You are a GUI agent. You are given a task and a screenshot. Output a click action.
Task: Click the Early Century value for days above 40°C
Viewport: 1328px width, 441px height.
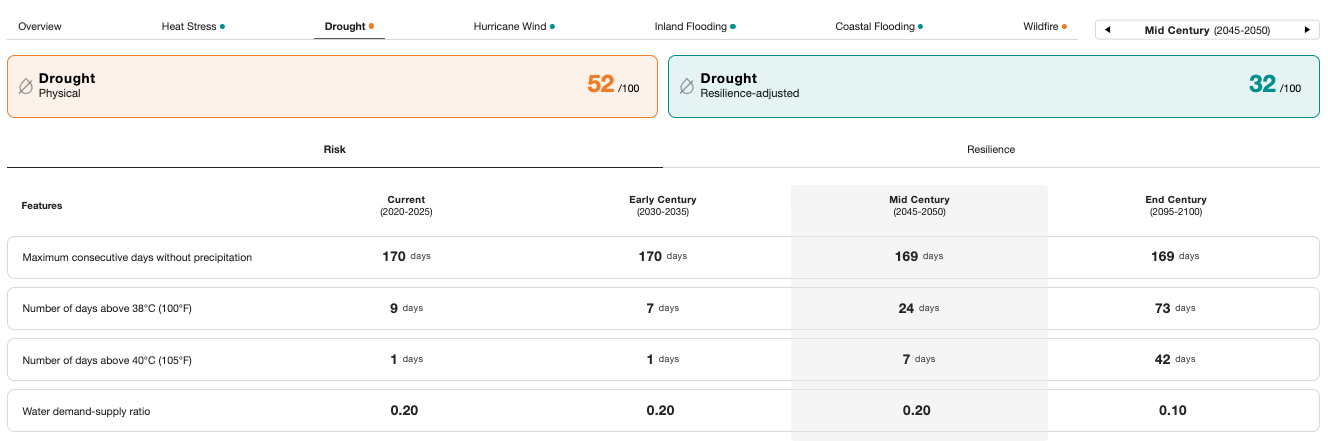662,359
